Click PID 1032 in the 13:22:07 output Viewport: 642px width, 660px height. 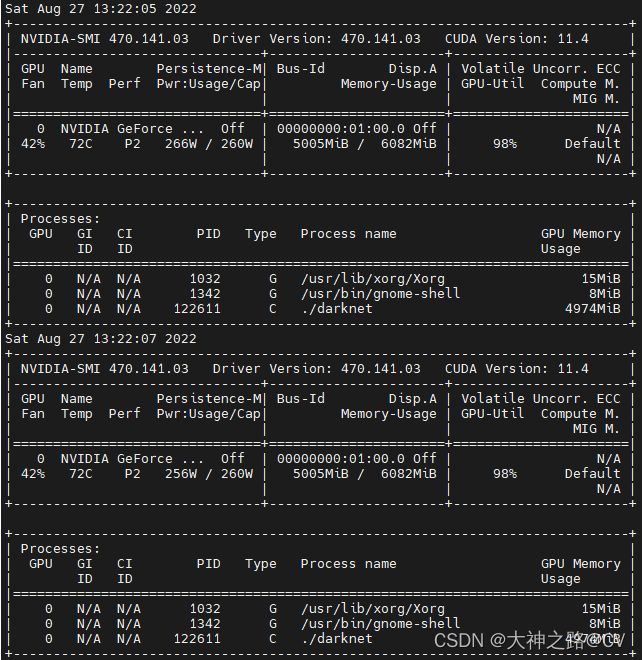(205, 609)
